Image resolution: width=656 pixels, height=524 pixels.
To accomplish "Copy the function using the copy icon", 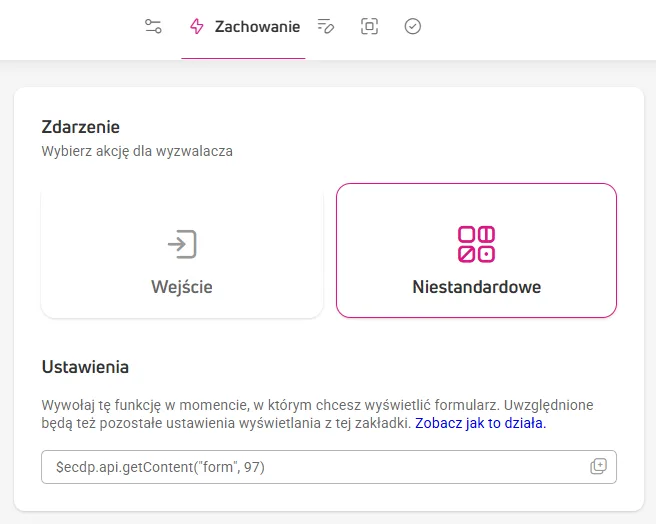I will (598, 466).
